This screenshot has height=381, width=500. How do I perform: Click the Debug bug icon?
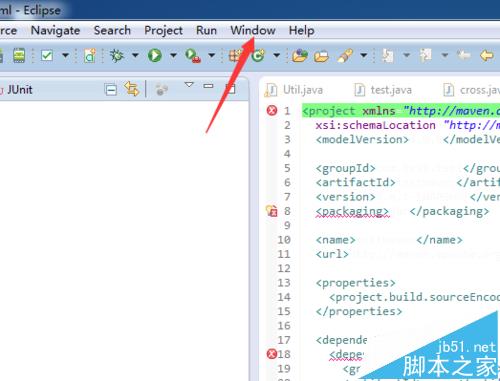[x=117, y=55]
